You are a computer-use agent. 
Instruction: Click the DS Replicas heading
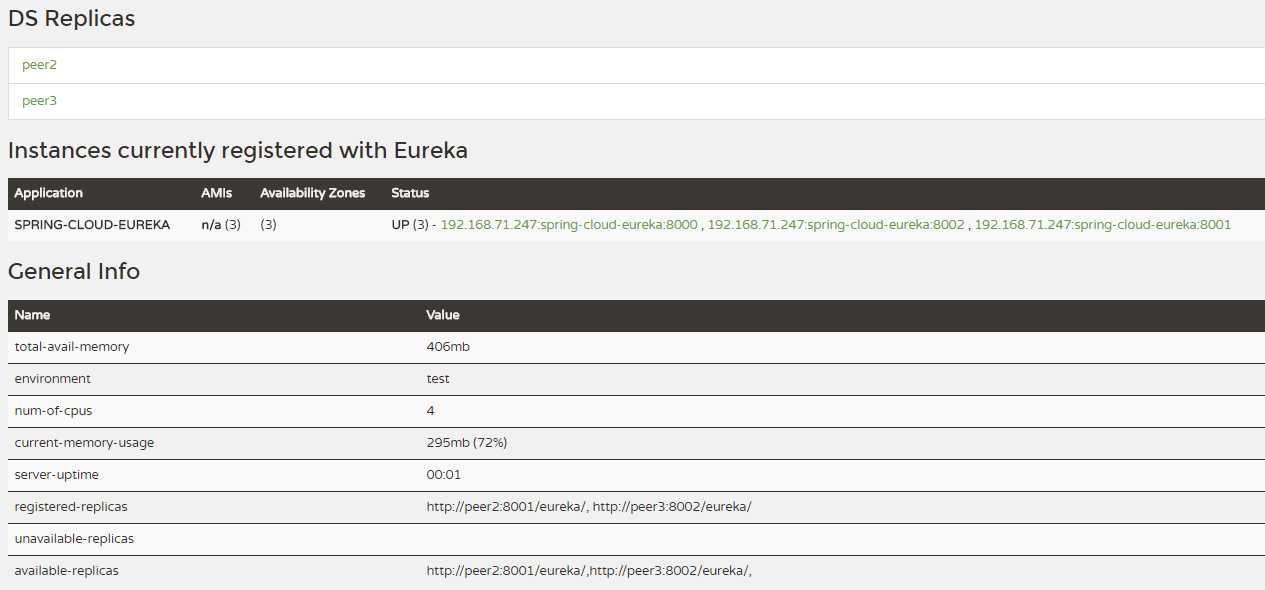[72, 19]
